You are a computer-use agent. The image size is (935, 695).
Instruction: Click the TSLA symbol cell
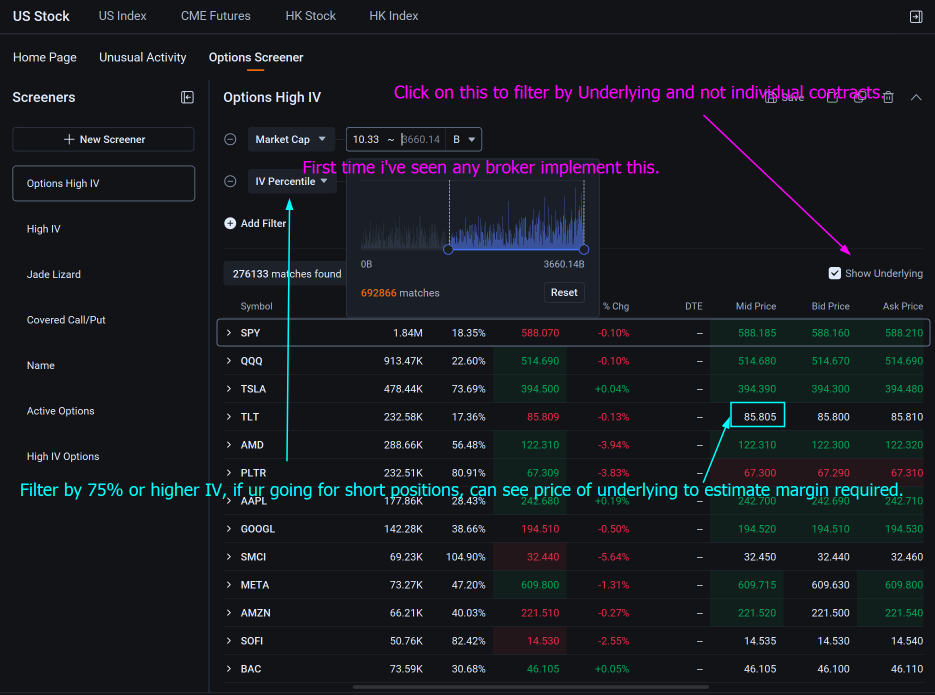pos(253,389)
